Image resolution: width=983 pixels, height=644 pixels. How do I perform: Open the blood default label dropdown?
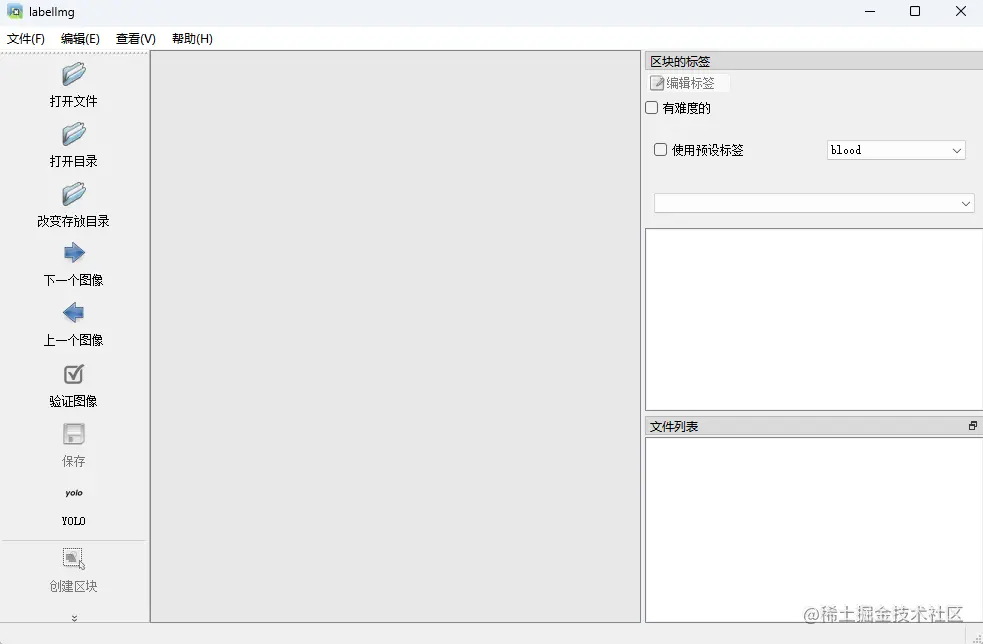click(896, 150)
